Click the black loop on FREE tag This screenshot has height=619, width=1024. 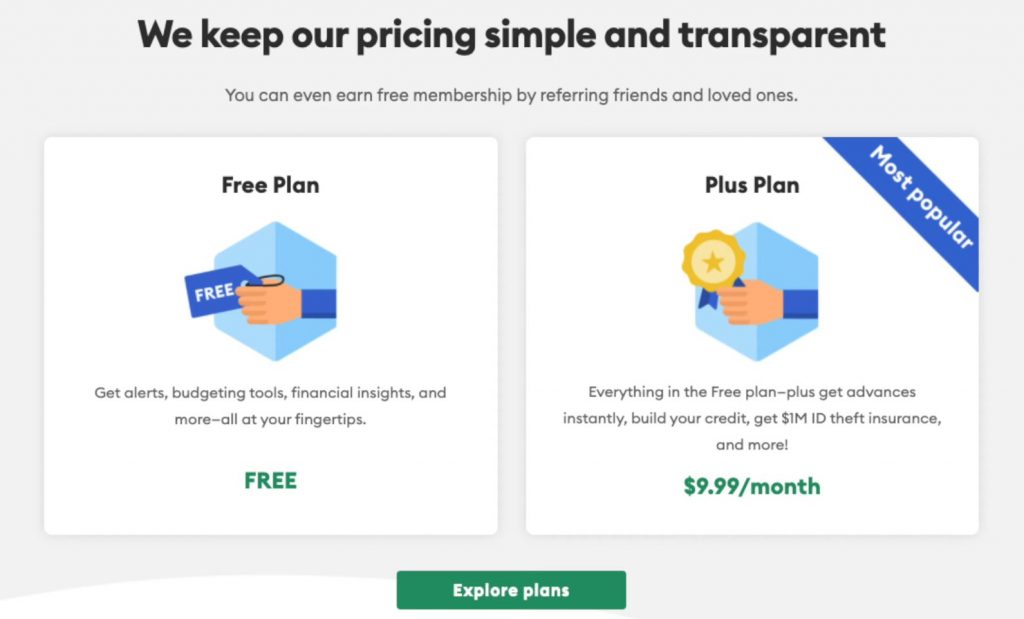(x=264, y=281)
